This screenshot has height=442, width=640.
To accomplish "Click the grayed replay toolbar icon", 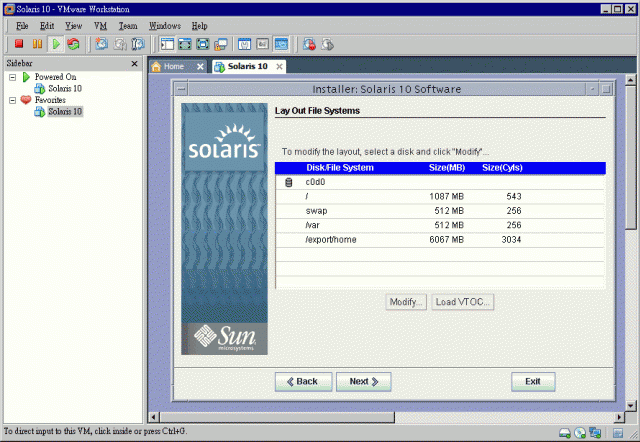I will tap(327, 44).
